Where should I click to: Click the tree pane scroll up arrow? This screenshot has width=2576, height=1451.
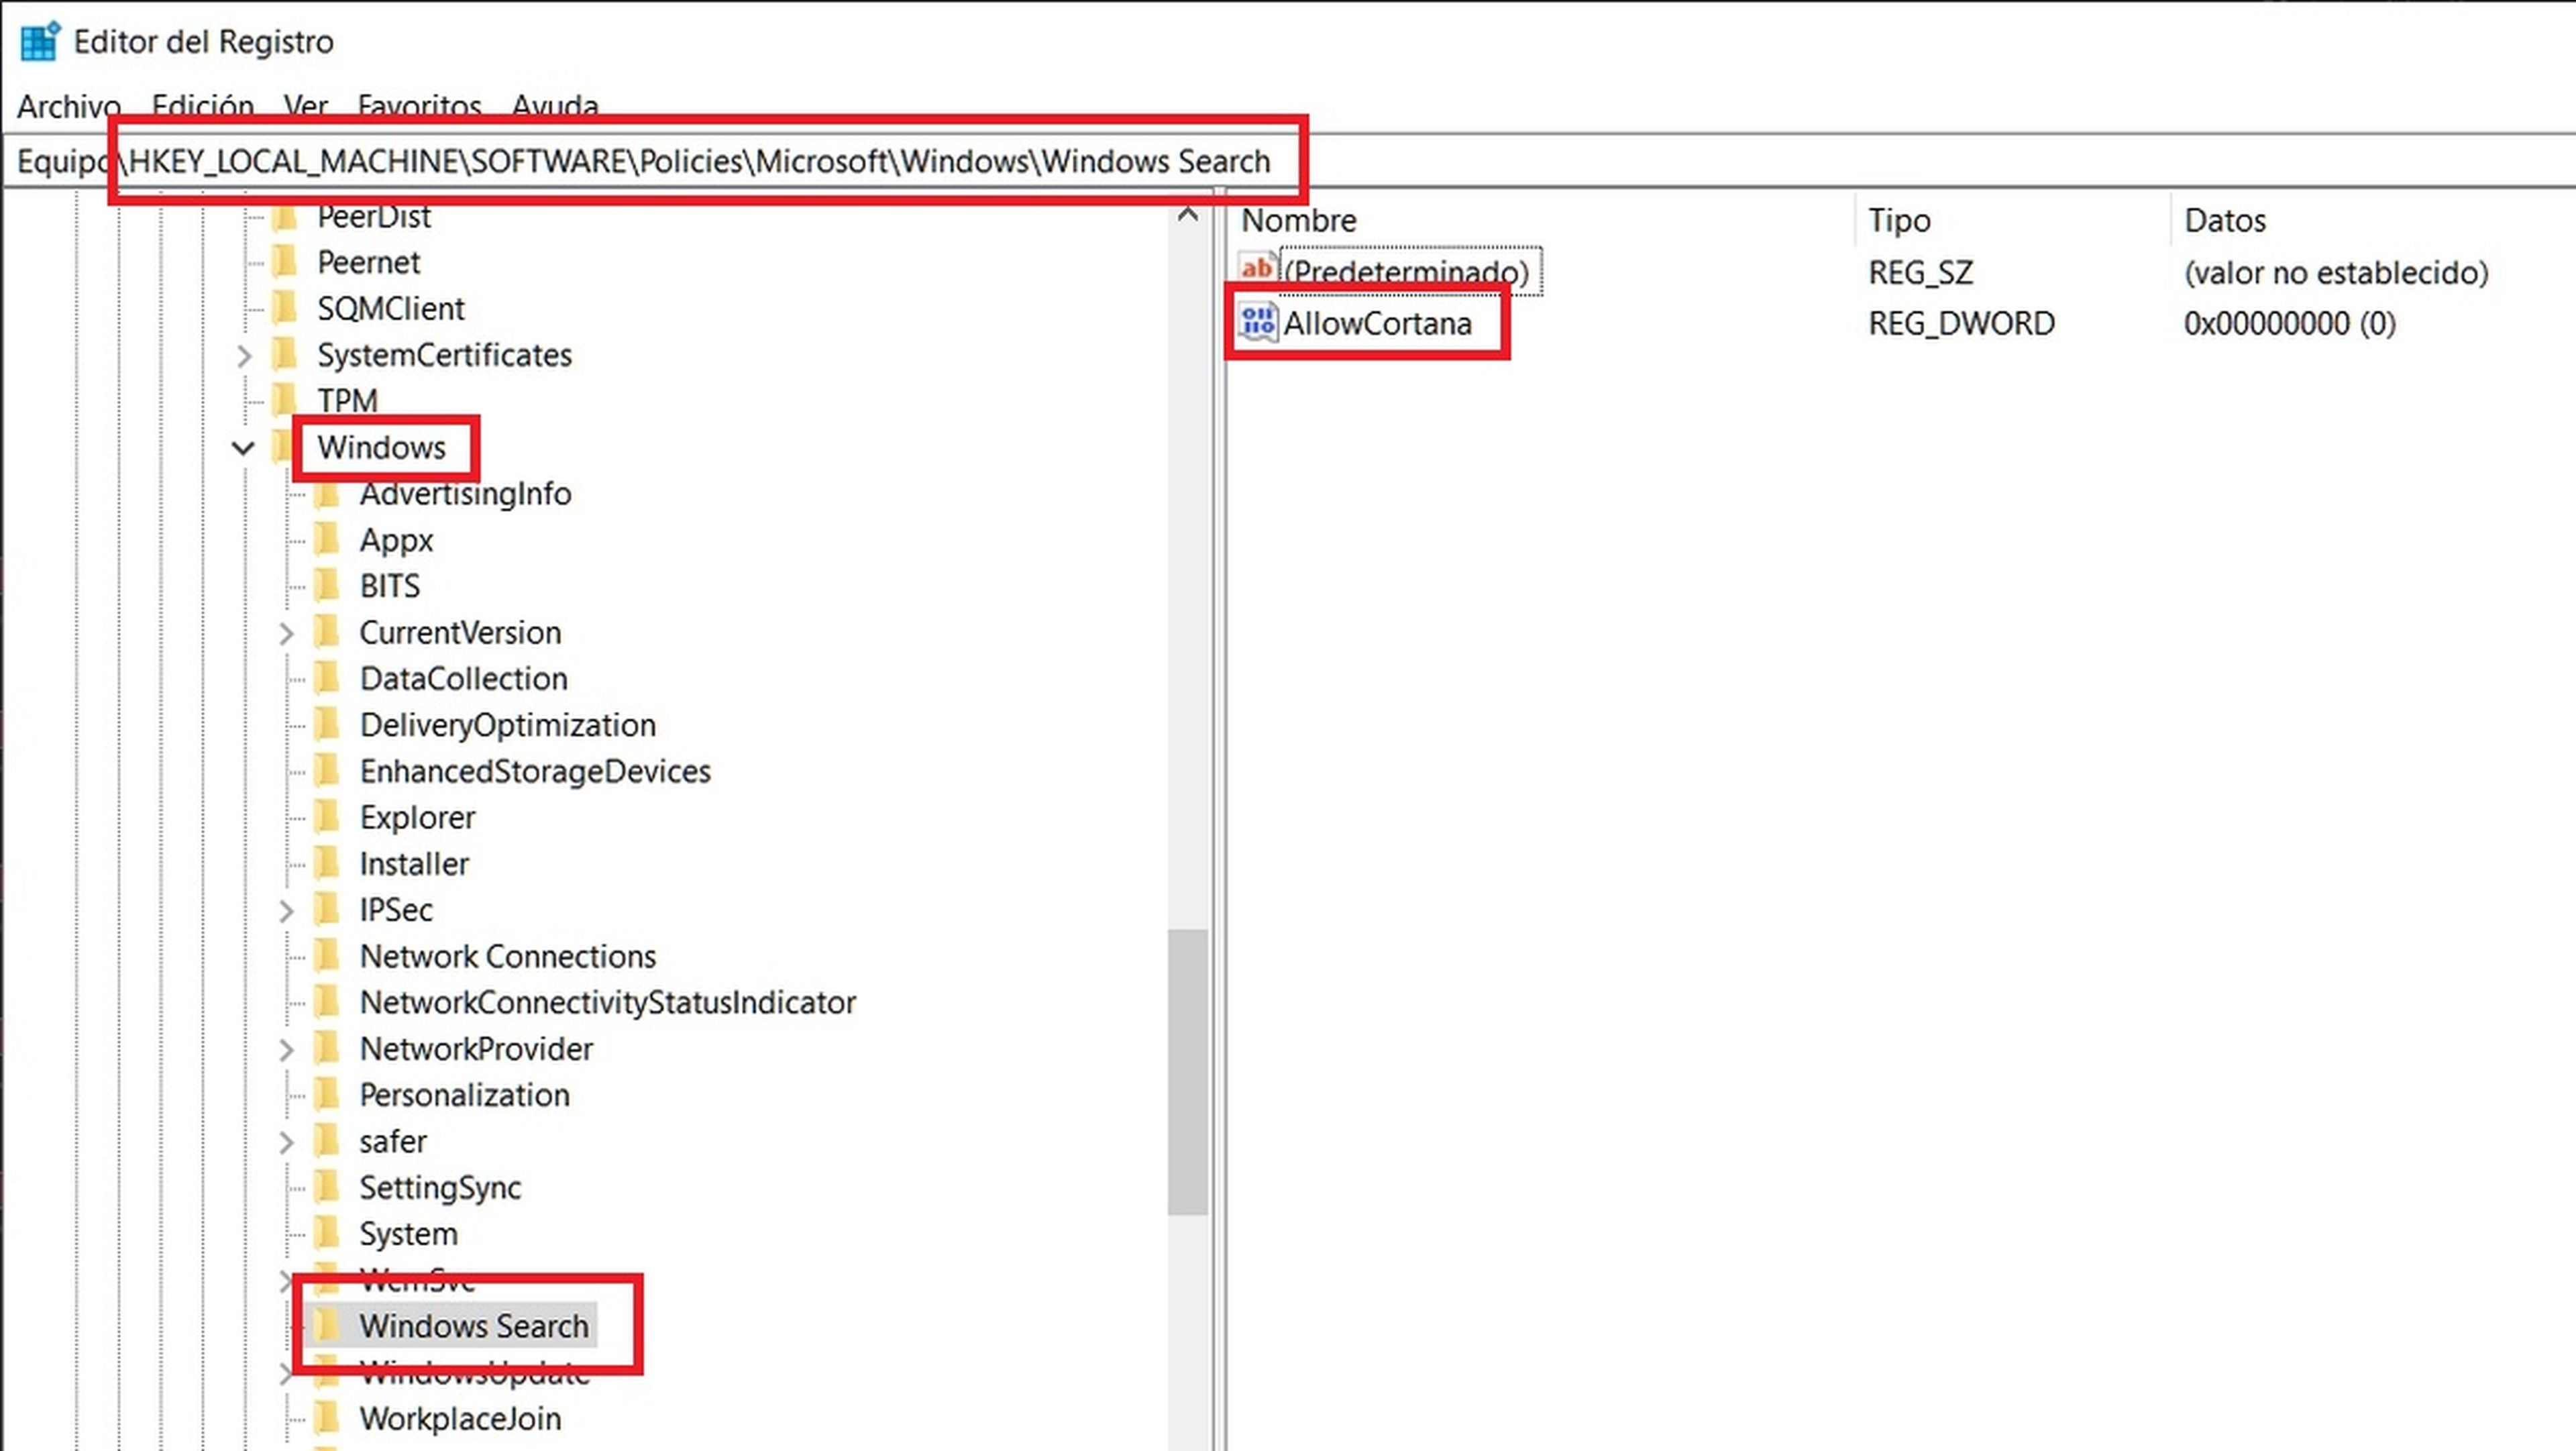coord(1188,214)
